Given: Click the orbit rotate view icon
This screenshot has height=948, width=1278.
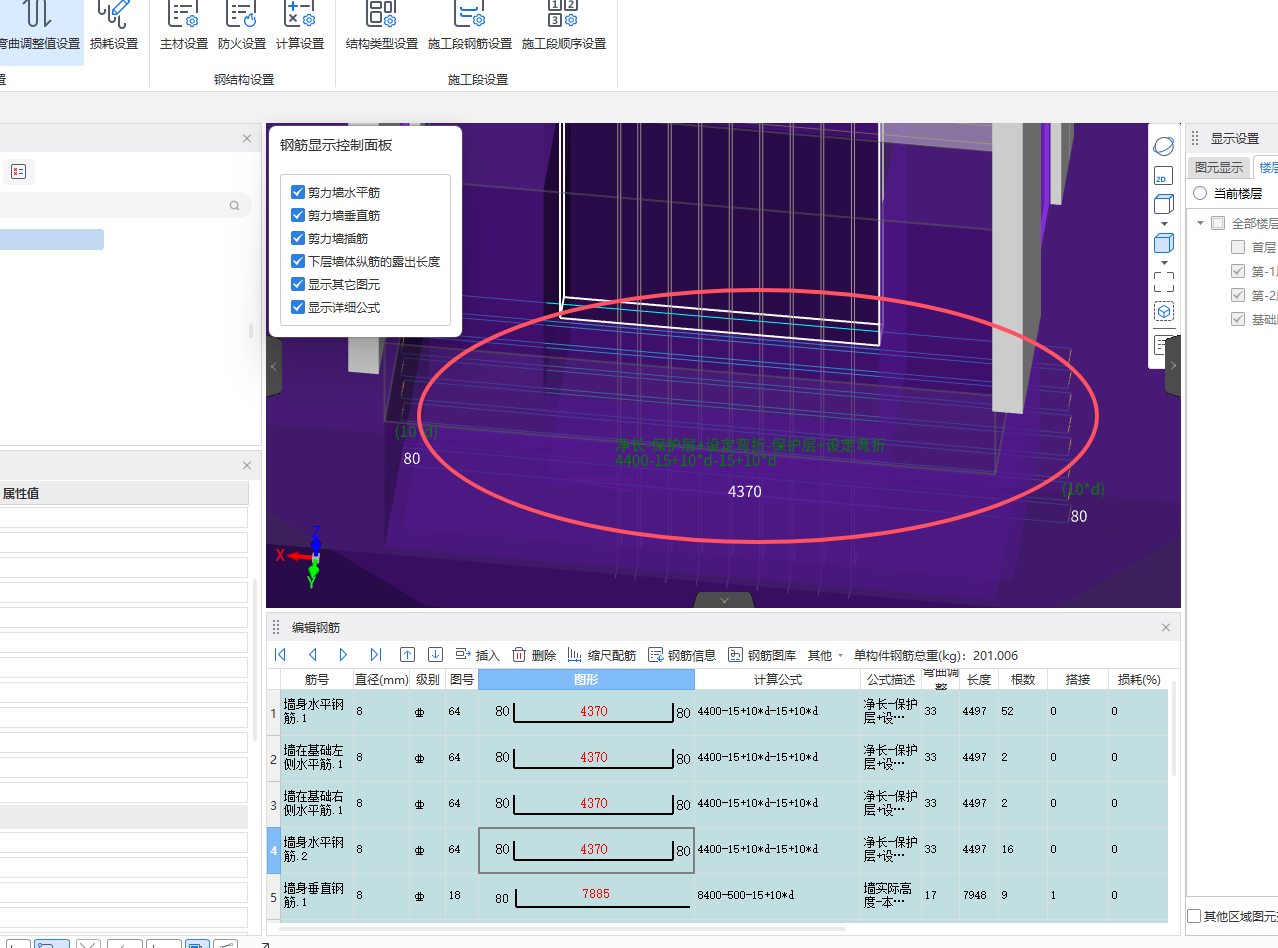Looking at the screenshot, I should (1163, 146).
